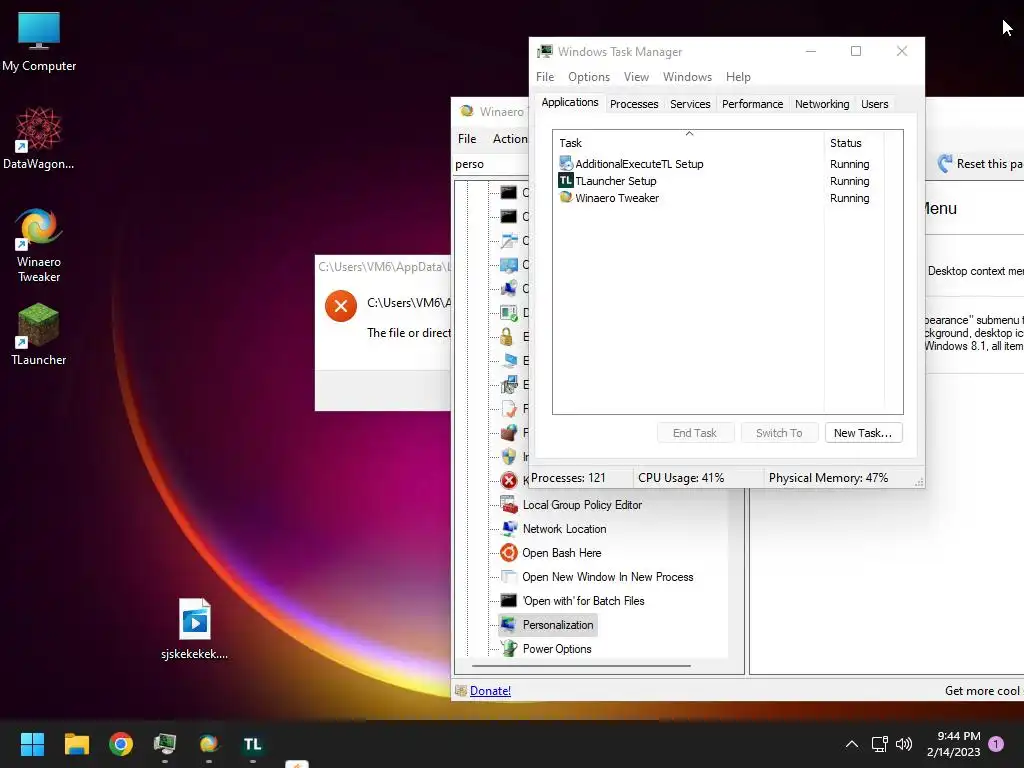The width and height of the screenshot is (1024, 768).
Task: Open the DataWagon desktop shortcut
Action: click(x=39, y=138)
